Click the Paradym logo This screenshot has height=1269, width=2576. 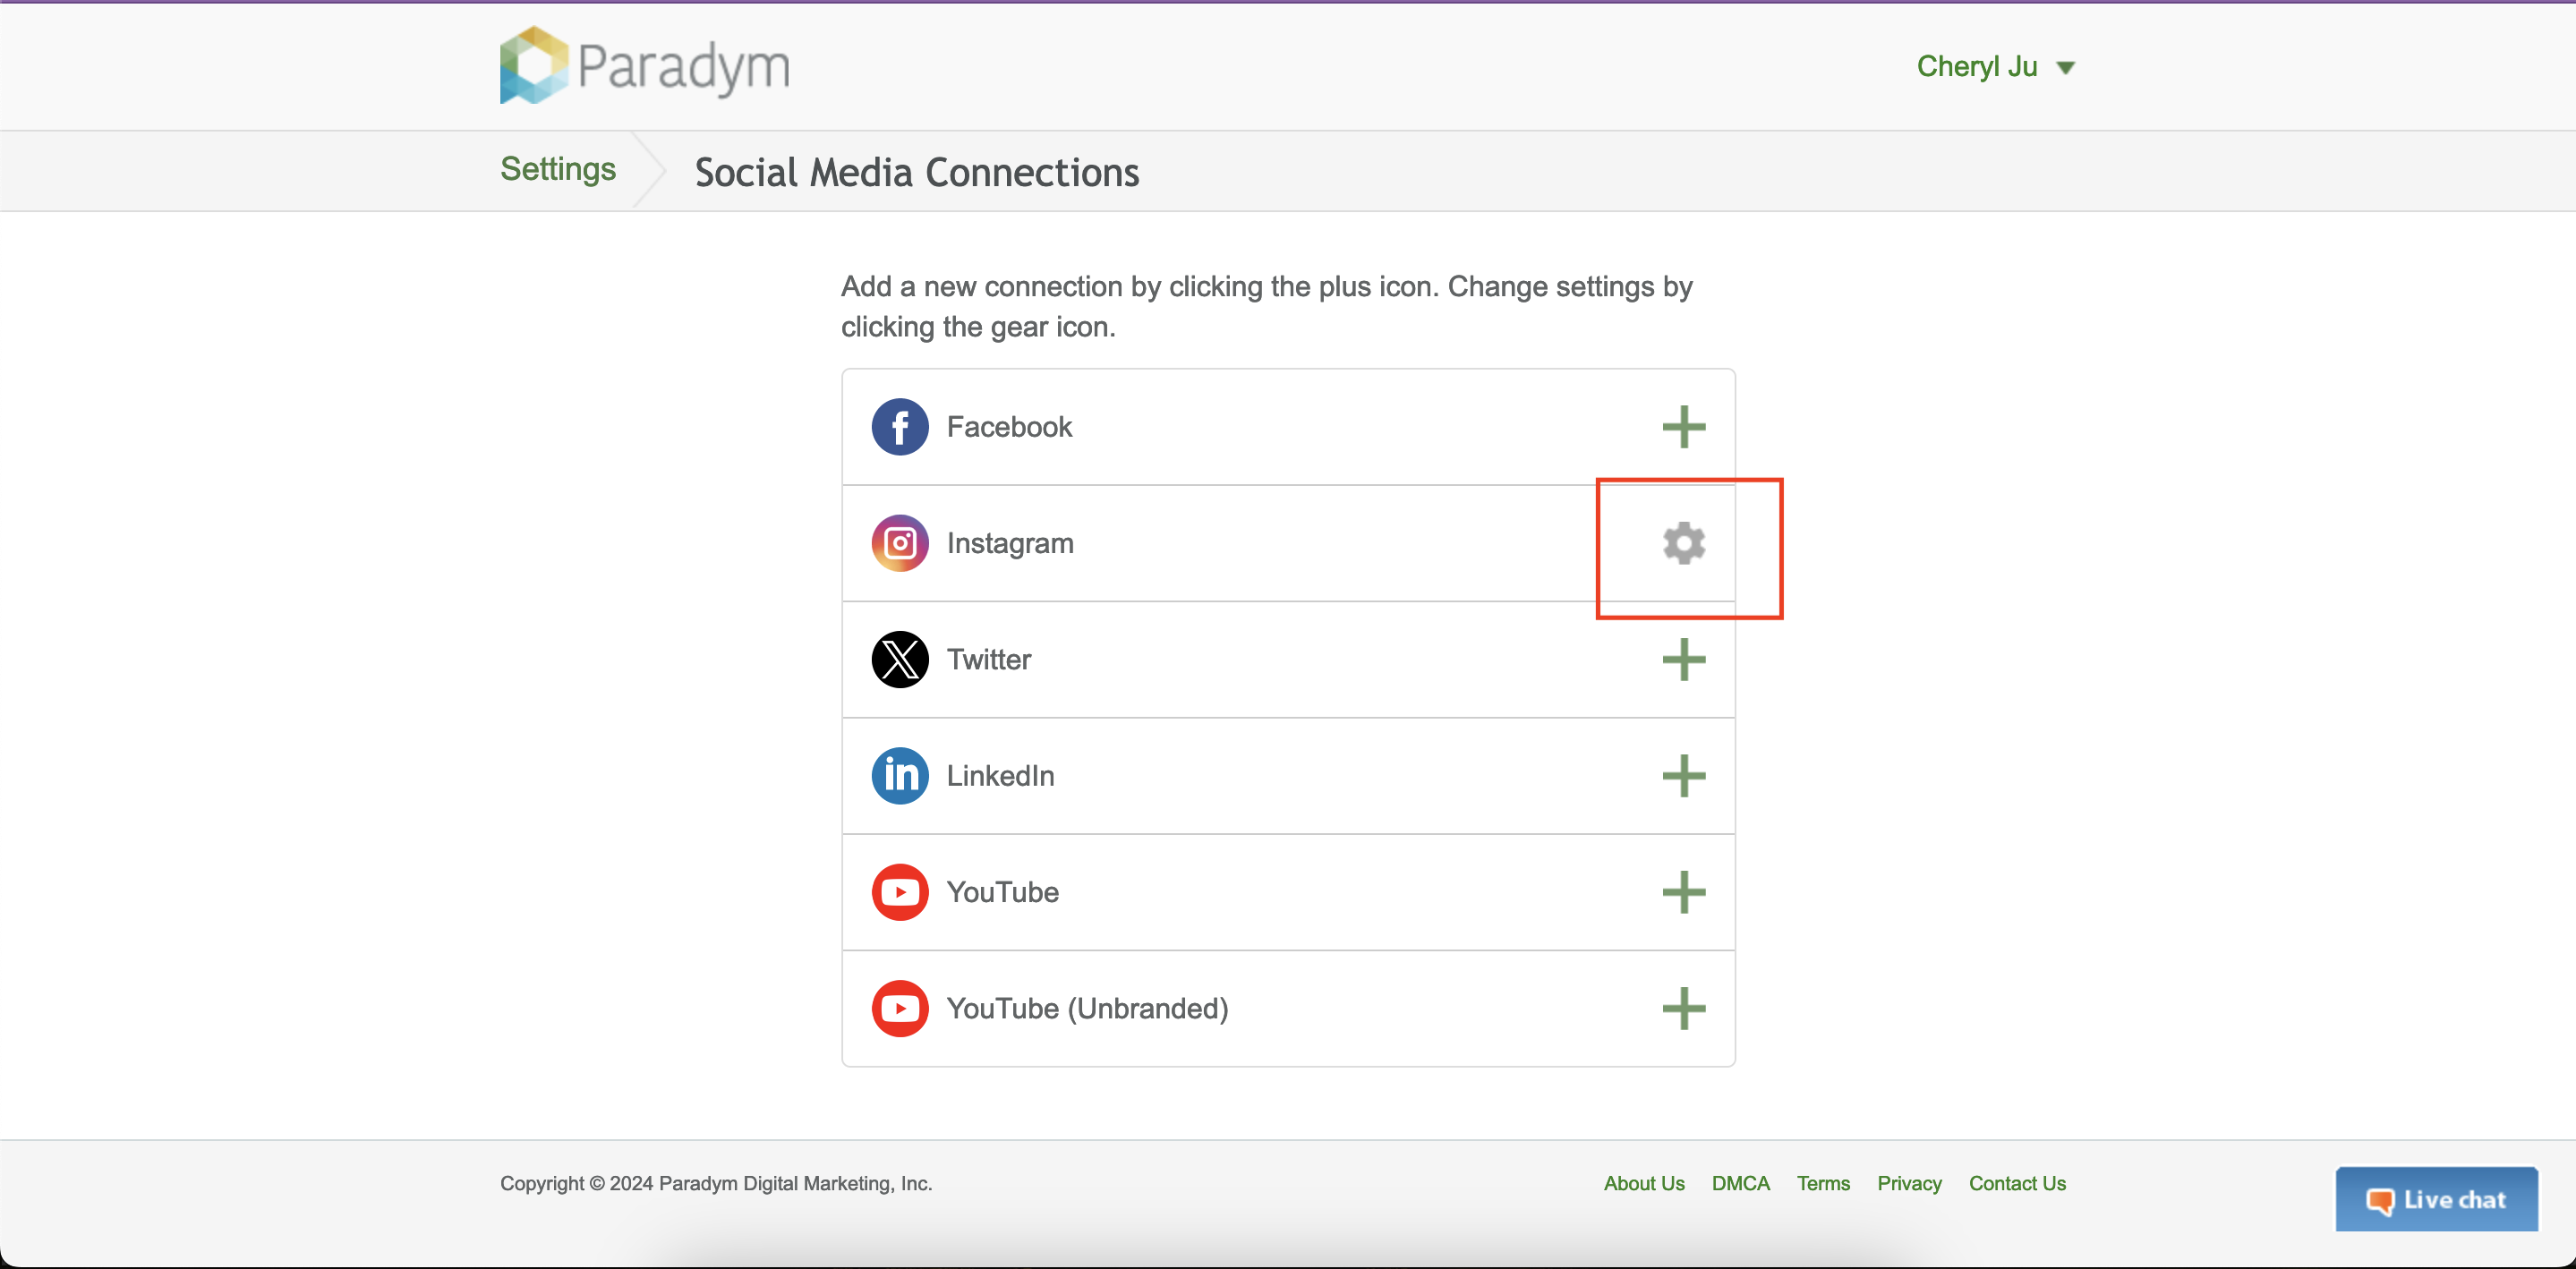coord(645,66)
